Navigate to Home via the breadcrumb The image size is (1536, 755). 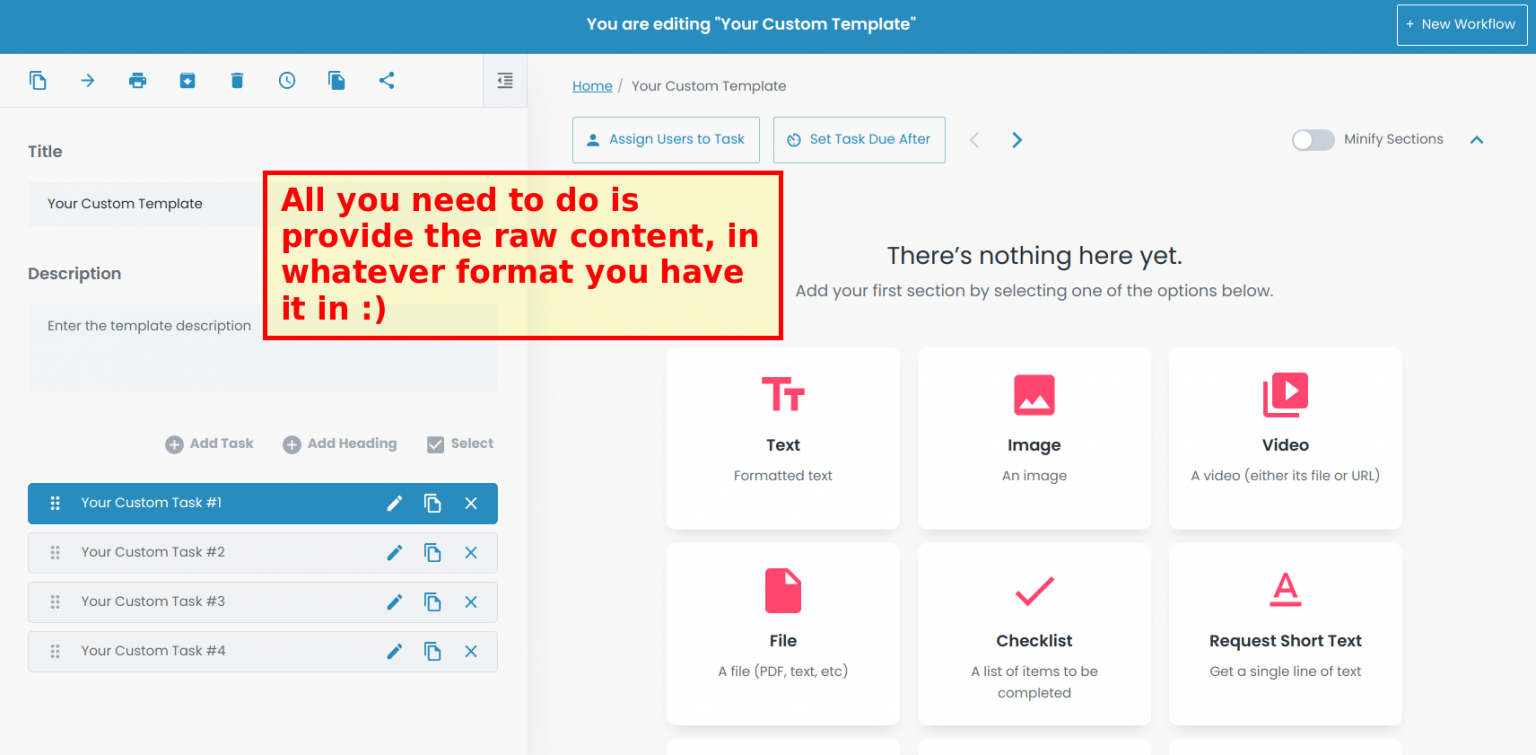(592, 86)
